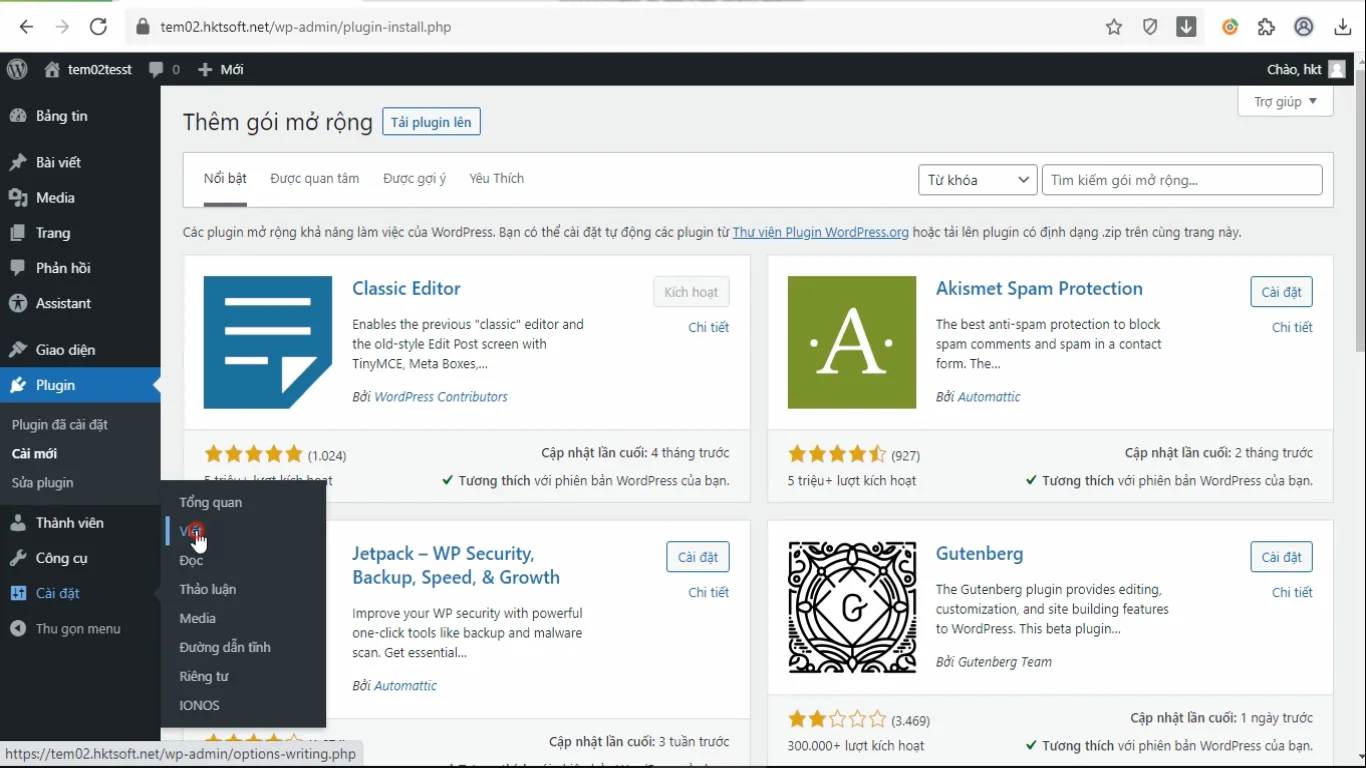Visit site via tem02tesst home icon

pos(88,69)
